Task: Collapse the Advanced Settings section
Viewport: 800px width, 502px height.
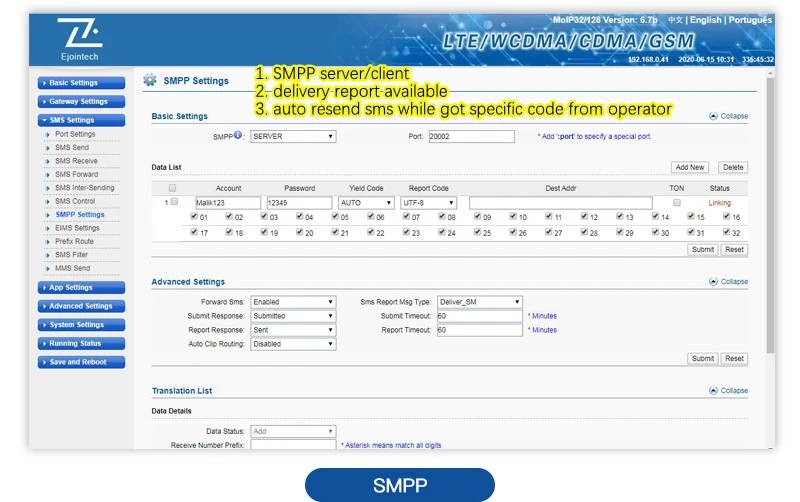Action: coord(729,282)
